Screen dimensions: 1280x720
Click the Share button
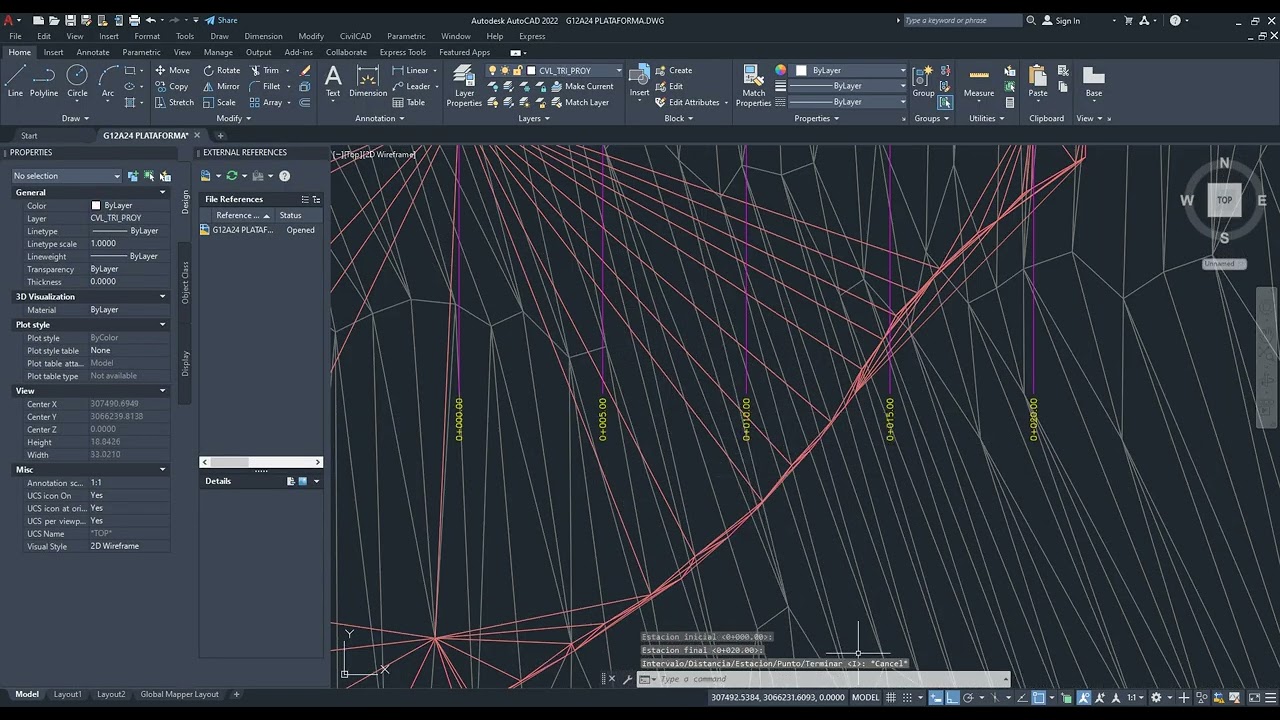pyautogui.click(x=221, y=20)
